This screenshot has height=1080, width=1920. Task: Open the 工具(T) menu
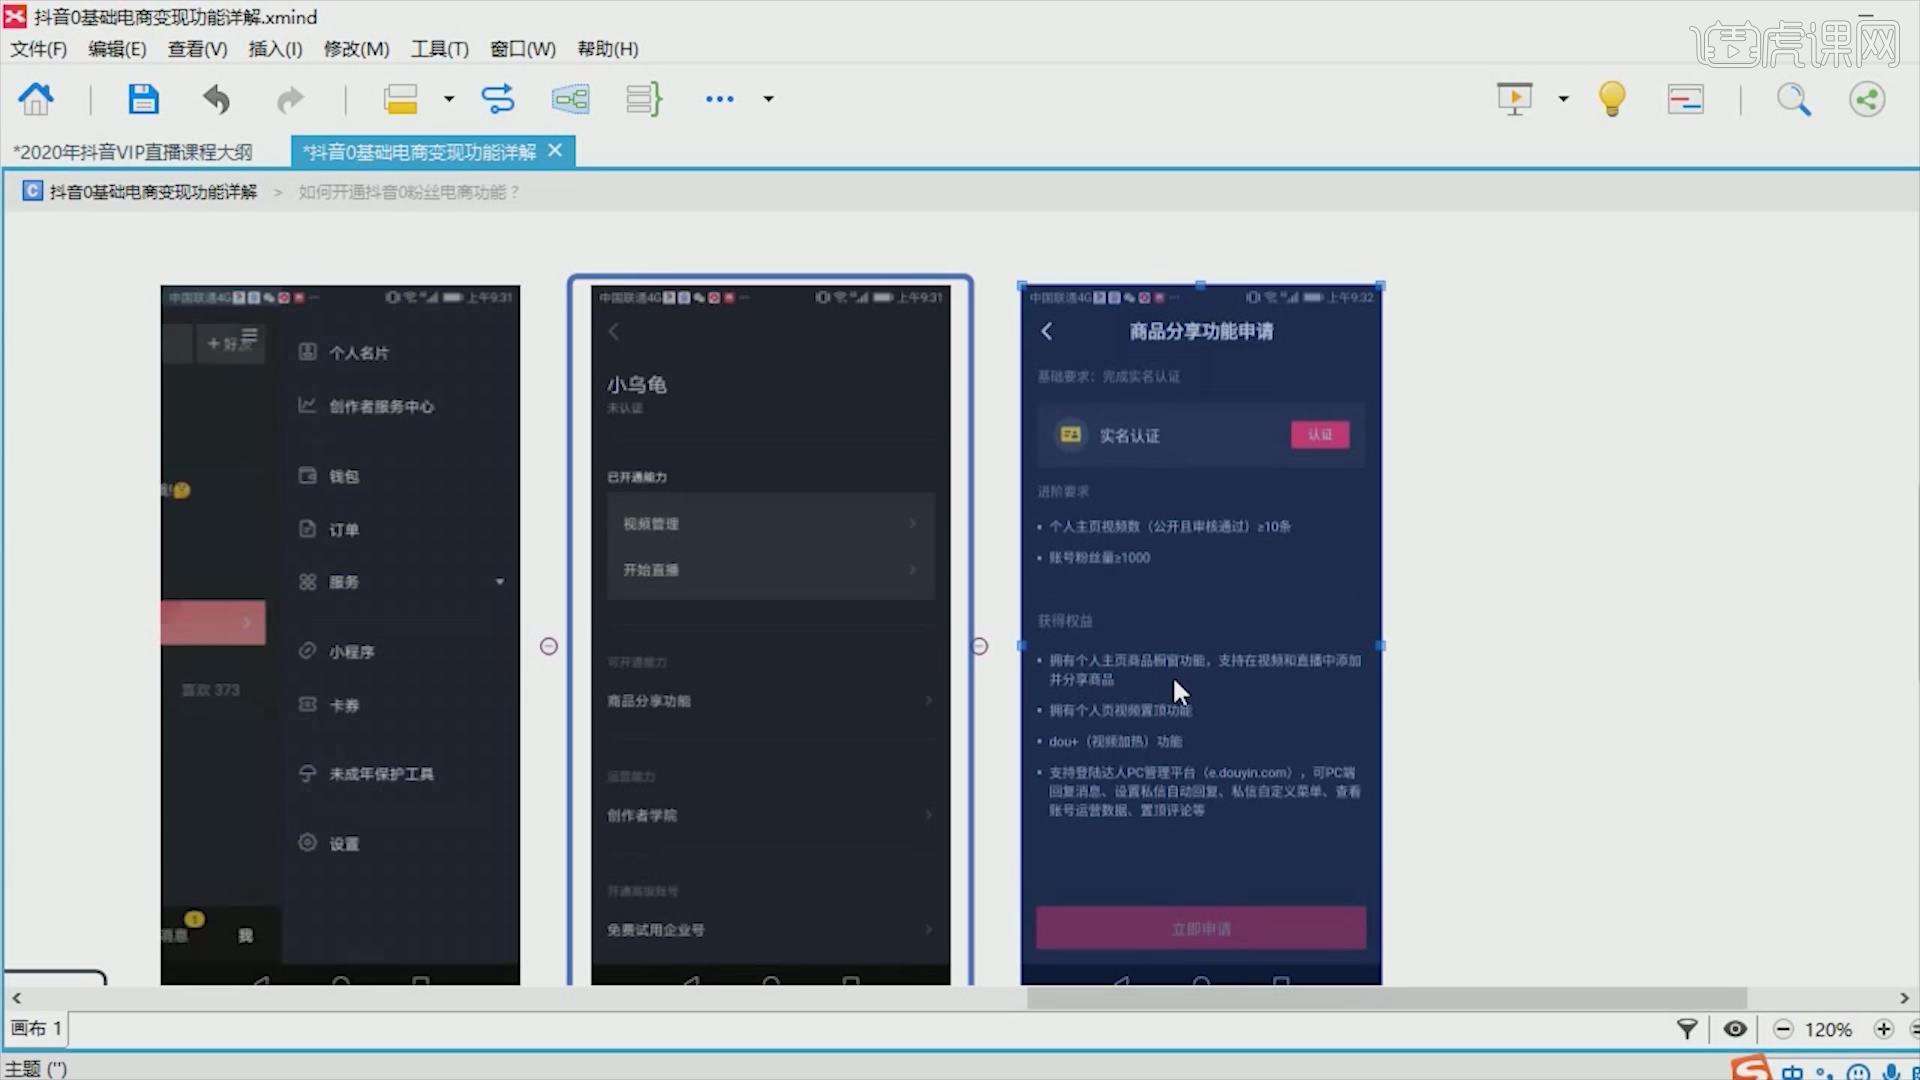(x=440, y=49)
